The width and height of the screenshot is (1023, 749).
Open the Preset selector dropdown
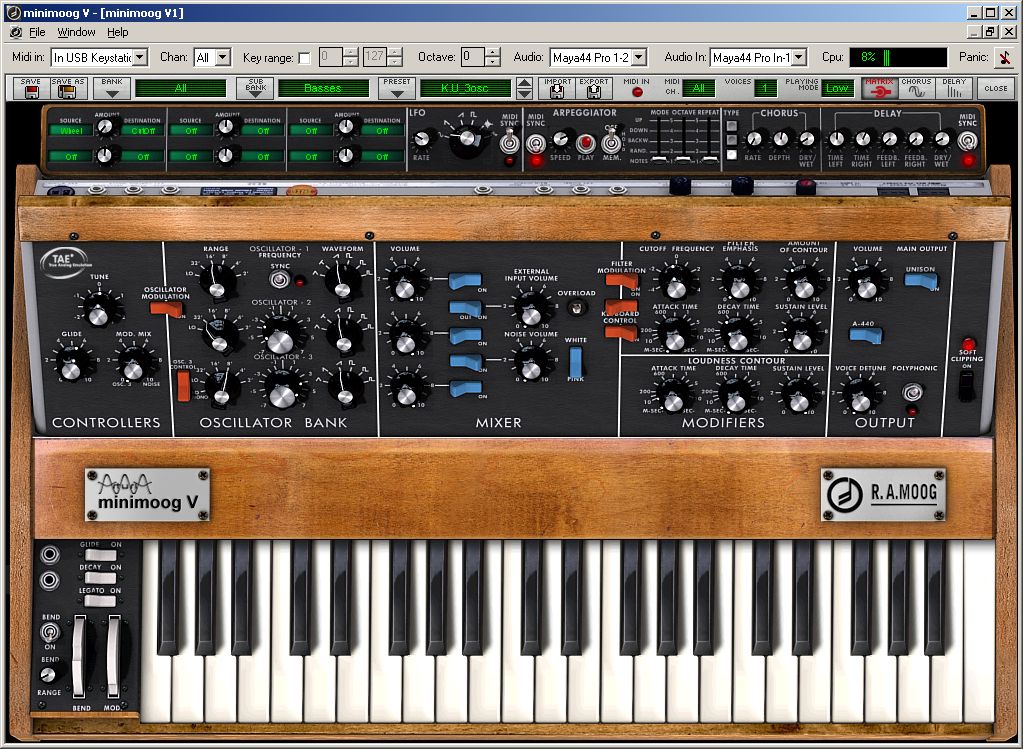click(x=397, y=89)
